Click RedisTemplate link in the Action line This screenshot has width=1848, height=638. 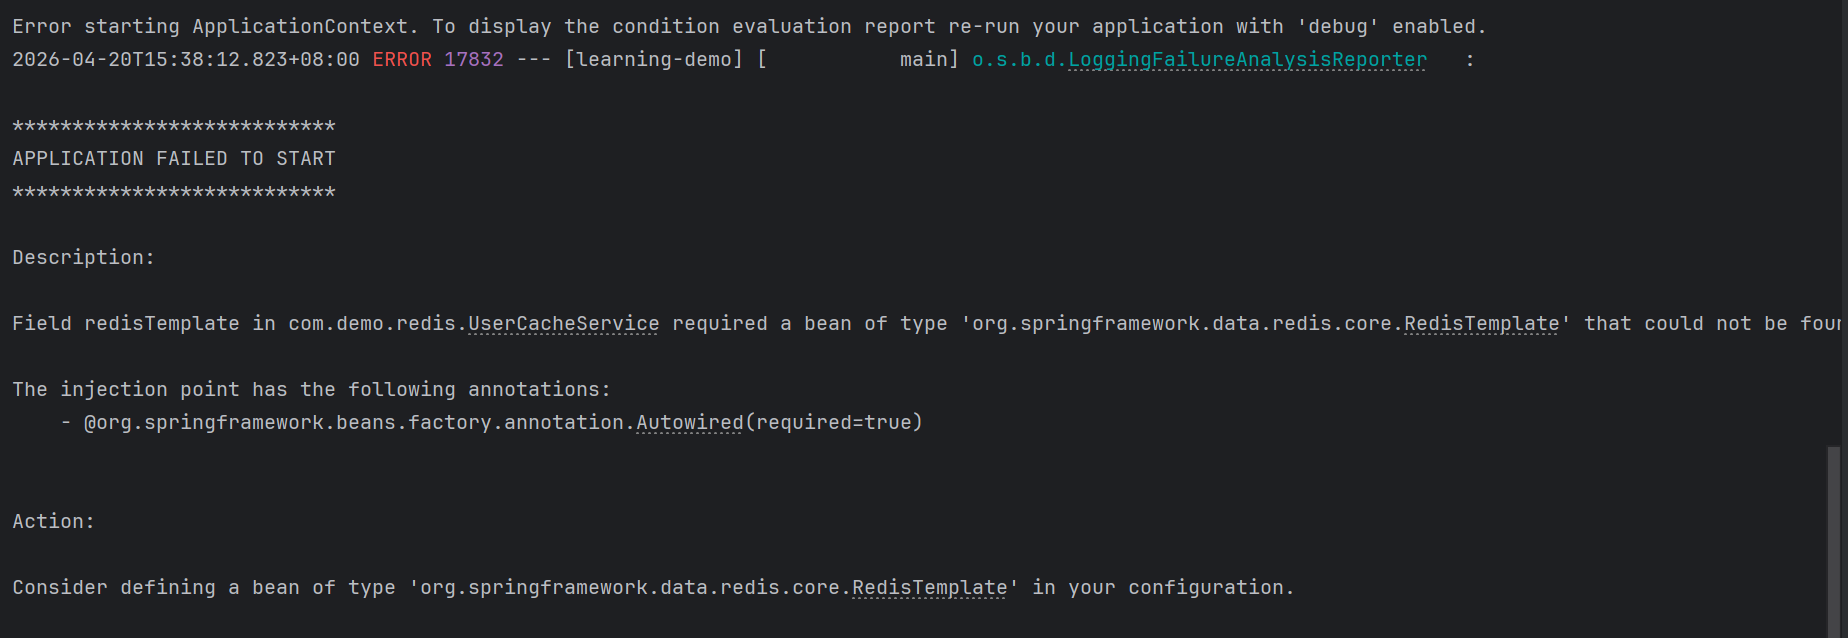click(x=929, y=588)
